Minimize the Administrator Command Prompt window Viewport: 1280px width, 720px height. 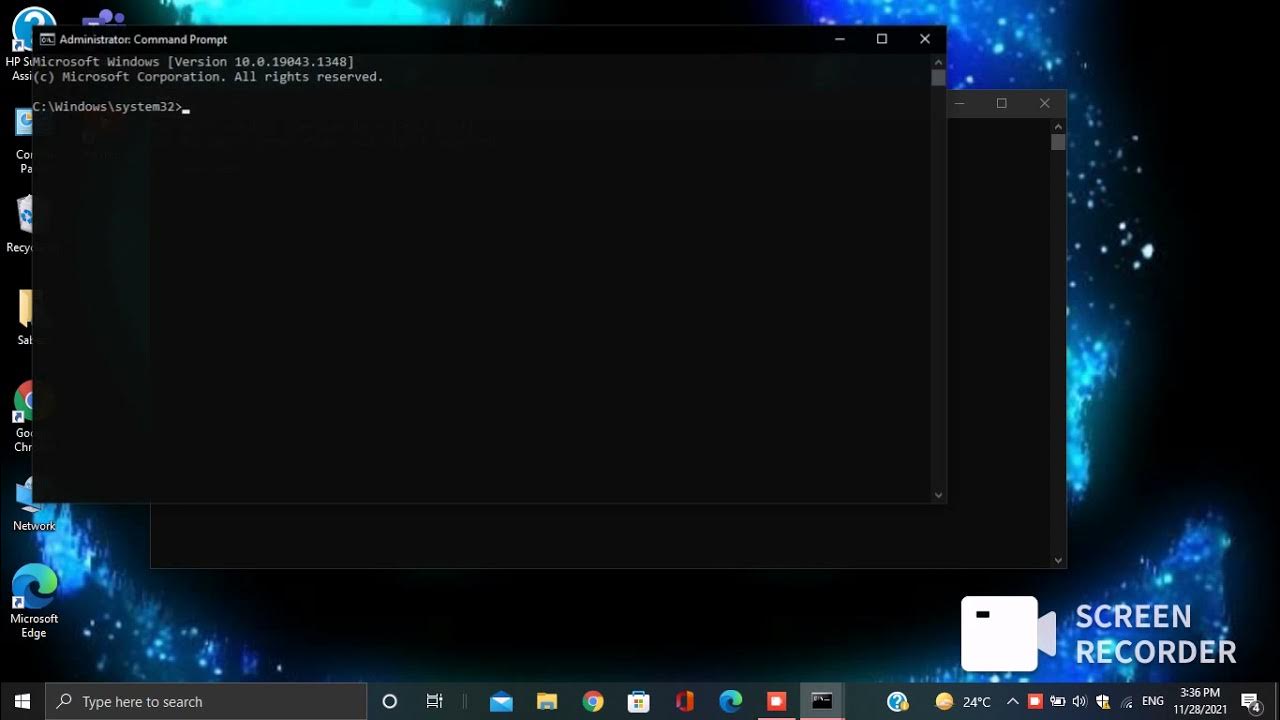[x=840, y=39]
